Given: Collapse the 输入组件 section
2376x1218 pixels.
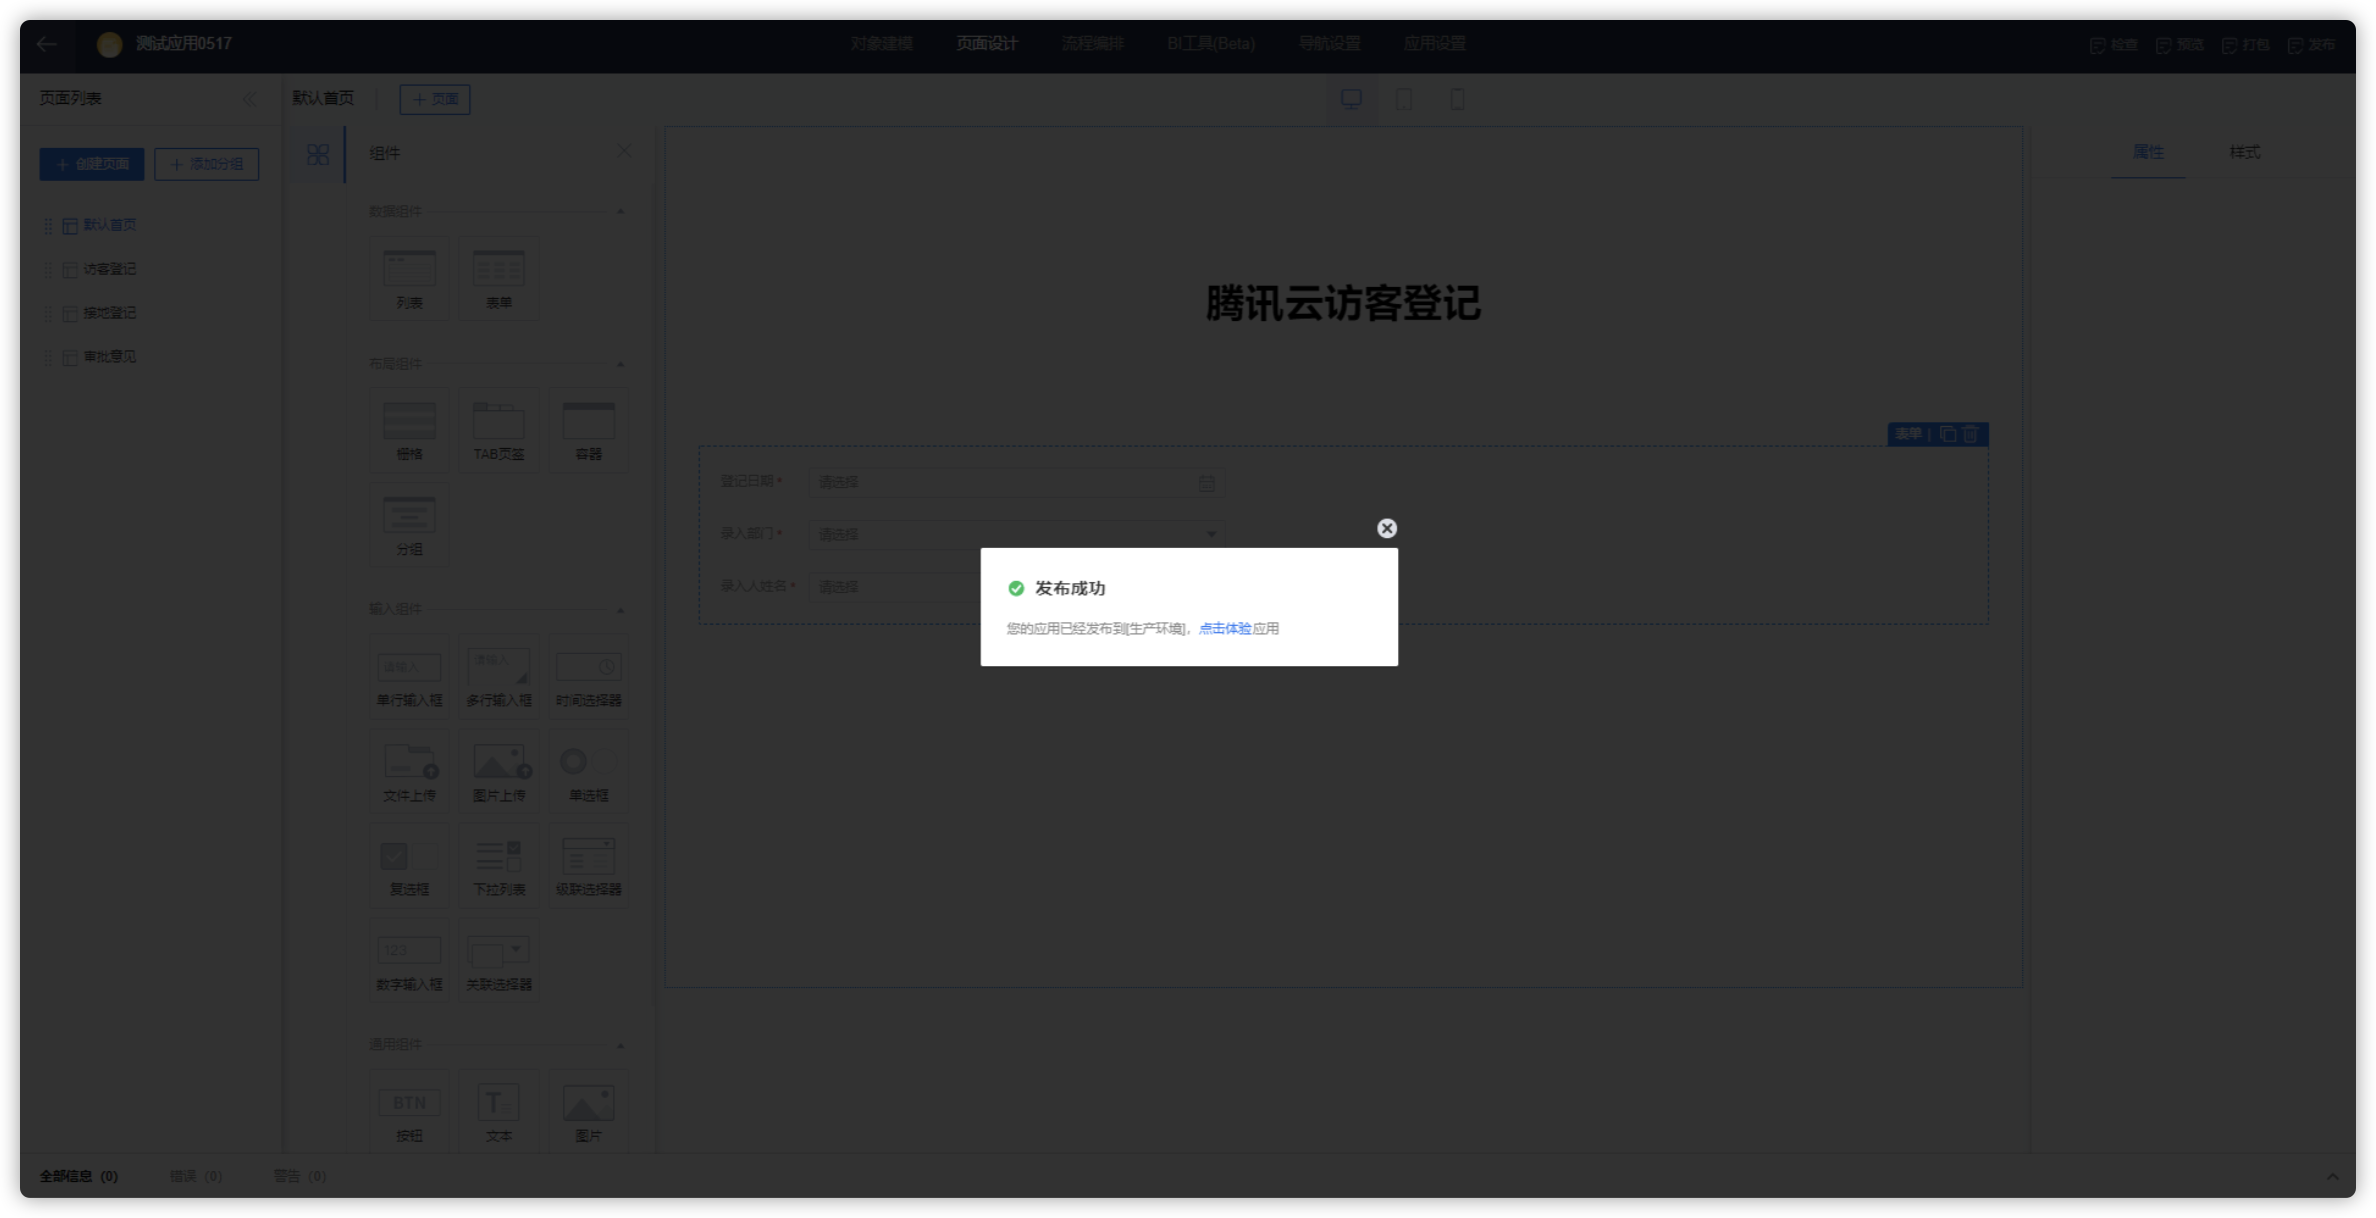Looking at the screenshot, I should (x=620, y=610).
